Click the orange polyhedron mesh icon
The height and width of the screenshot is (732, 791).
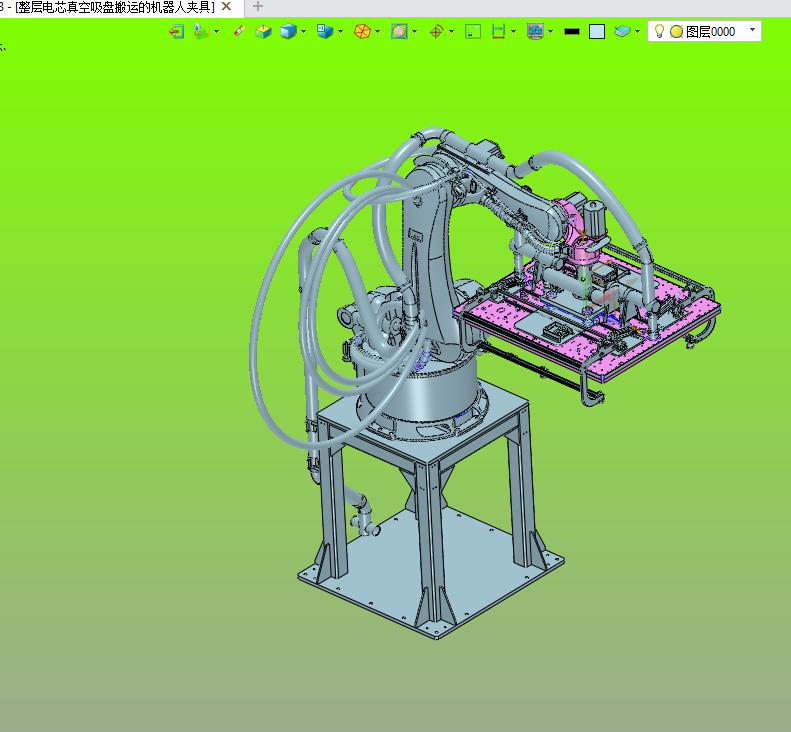click(x=362, y=32)
